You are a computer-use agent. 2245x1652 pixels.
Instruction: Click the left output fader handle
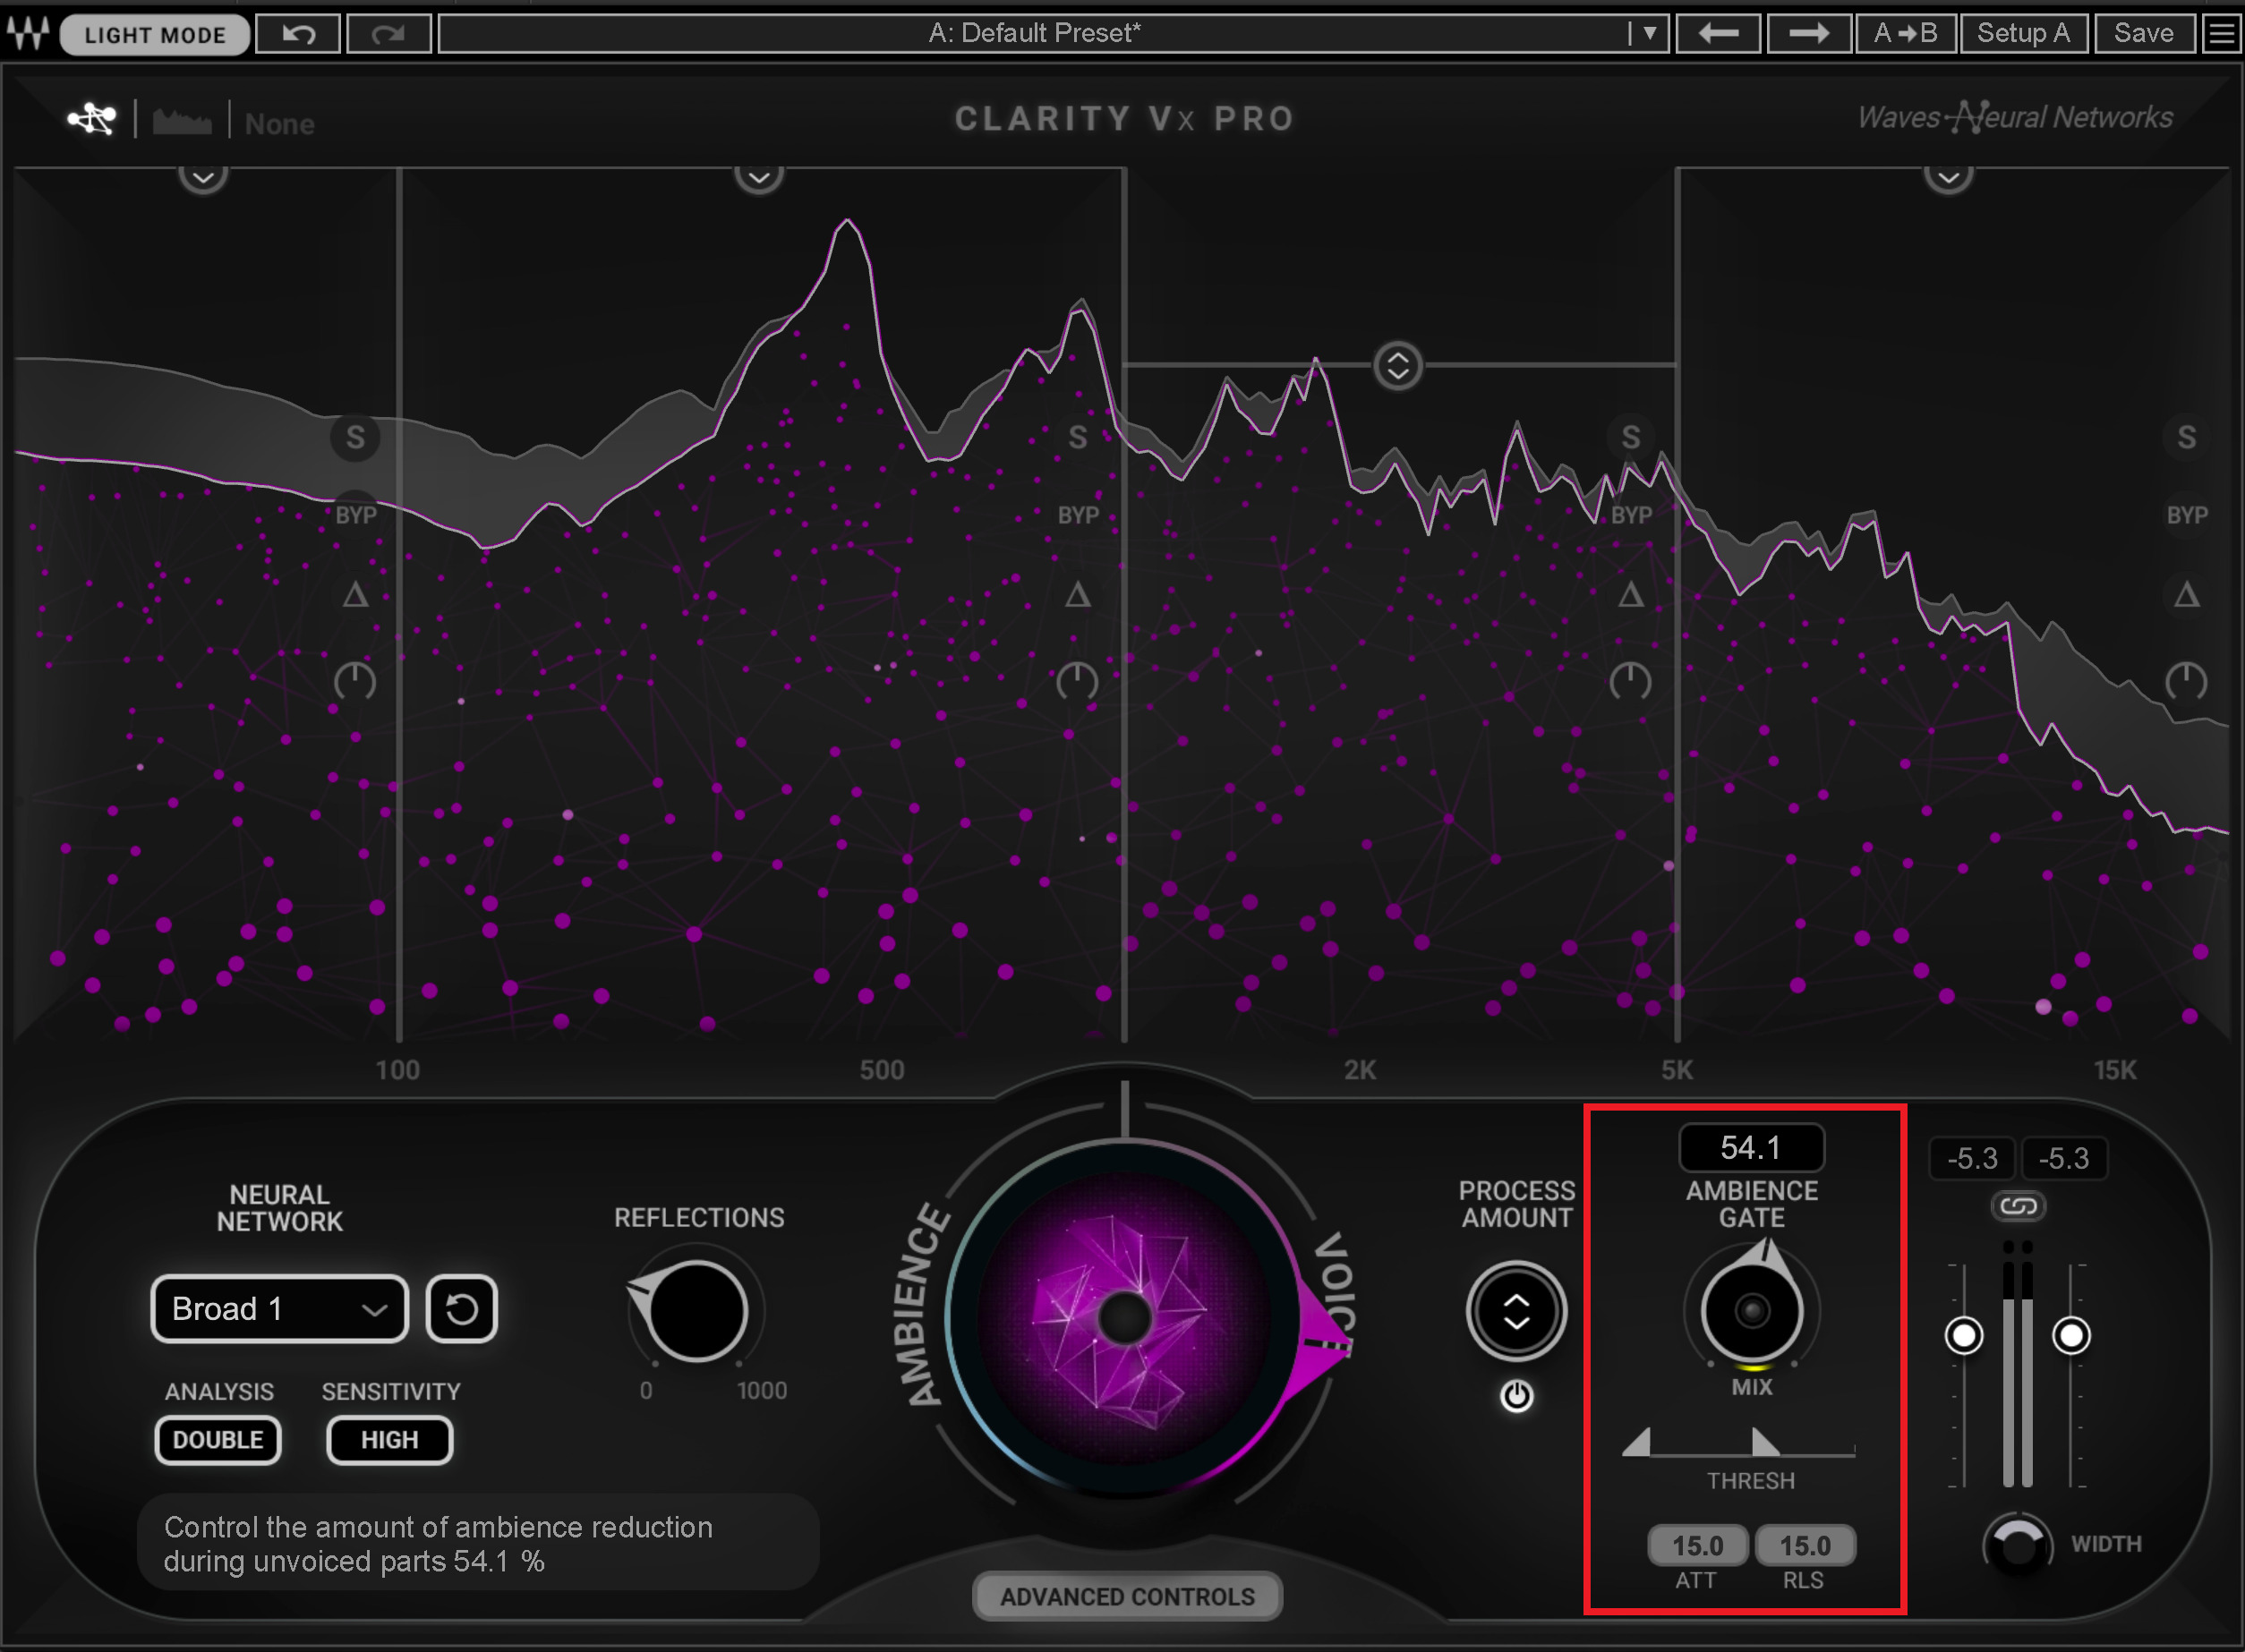1964,1336
